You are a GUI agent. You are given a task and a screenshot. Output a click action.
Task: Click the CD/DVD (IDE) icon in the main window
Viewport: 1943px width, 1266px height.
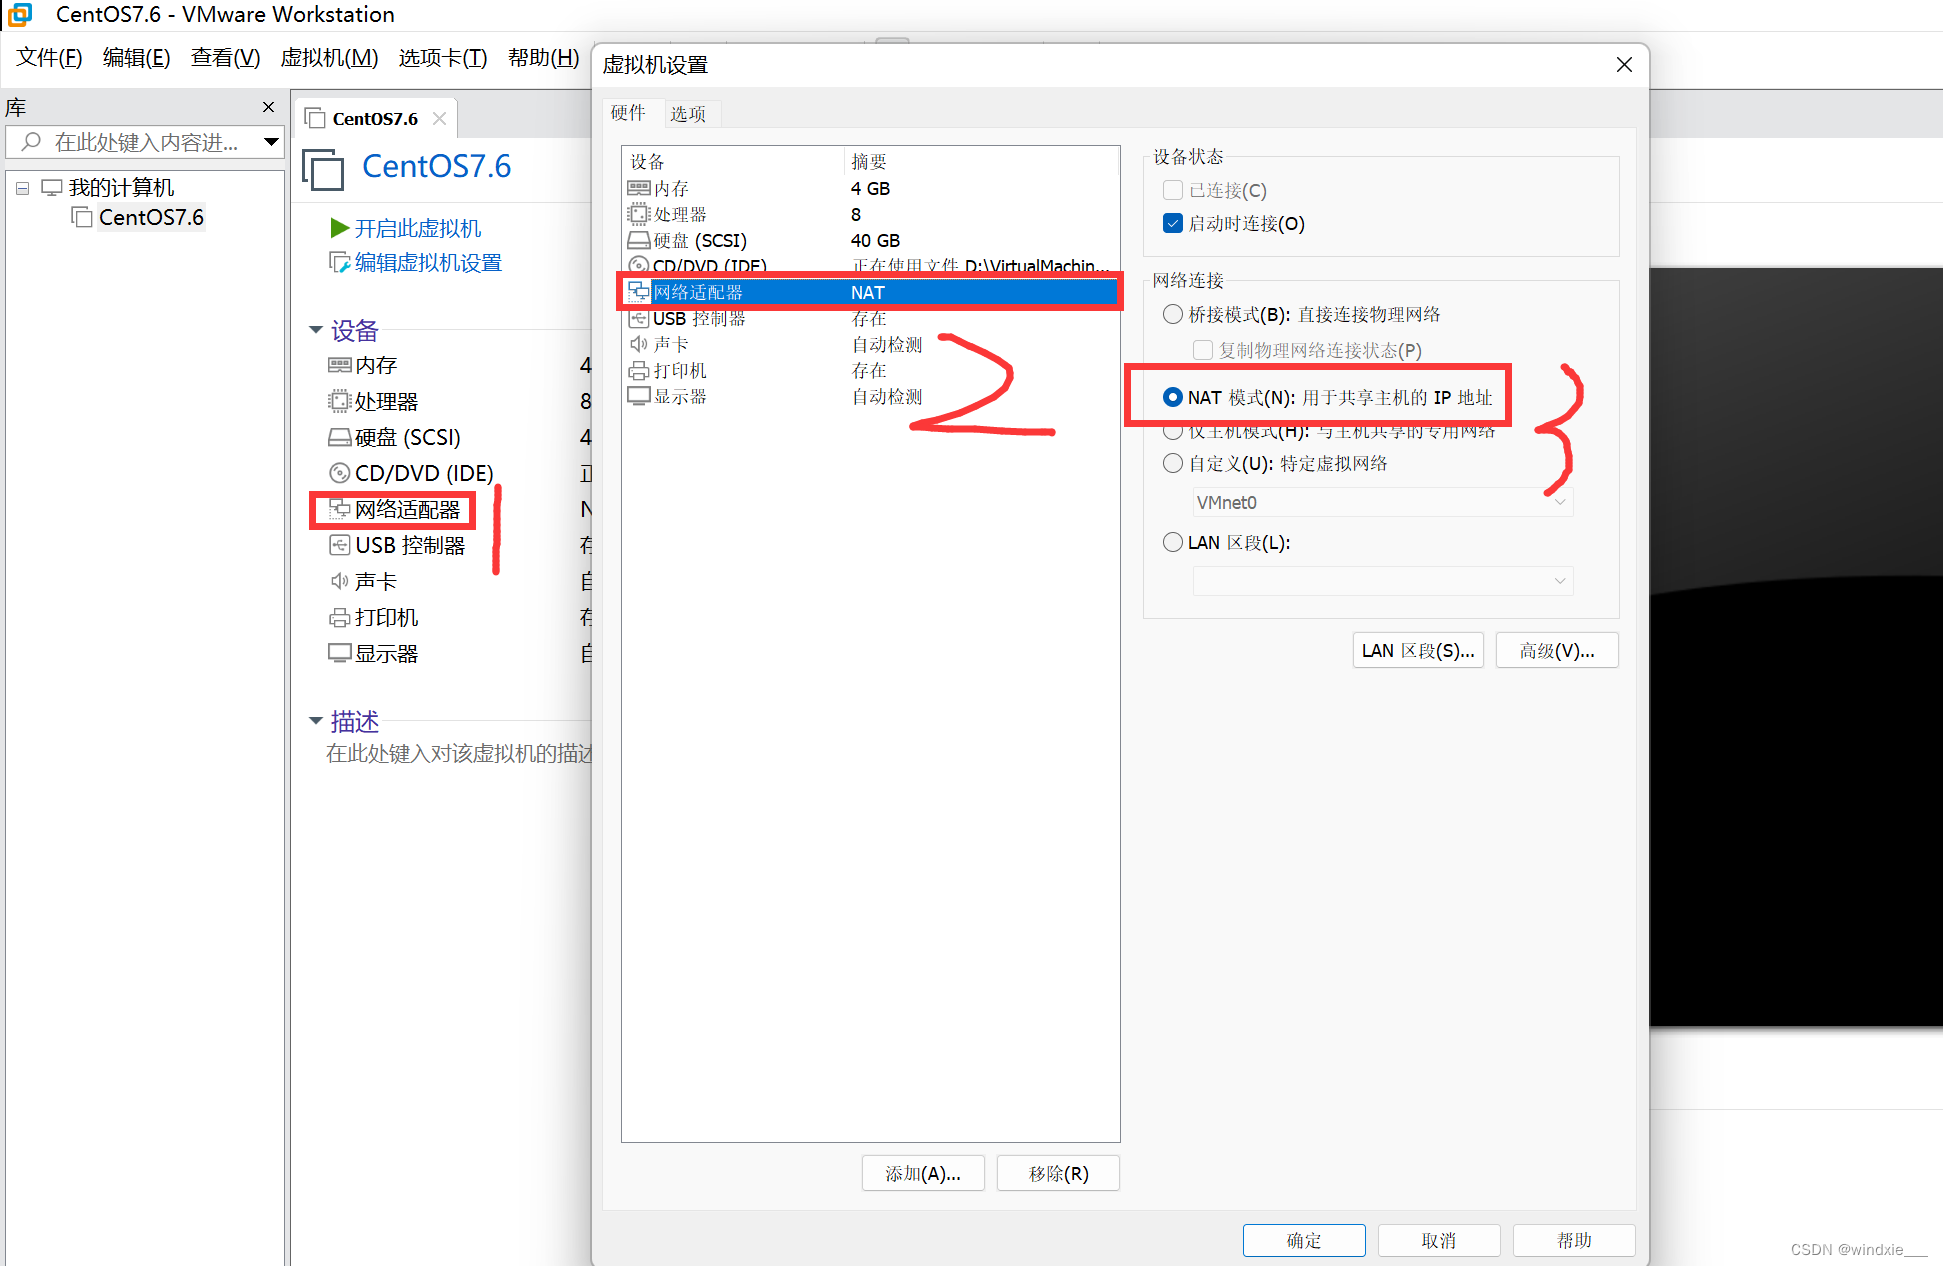[x=340, y=473]
